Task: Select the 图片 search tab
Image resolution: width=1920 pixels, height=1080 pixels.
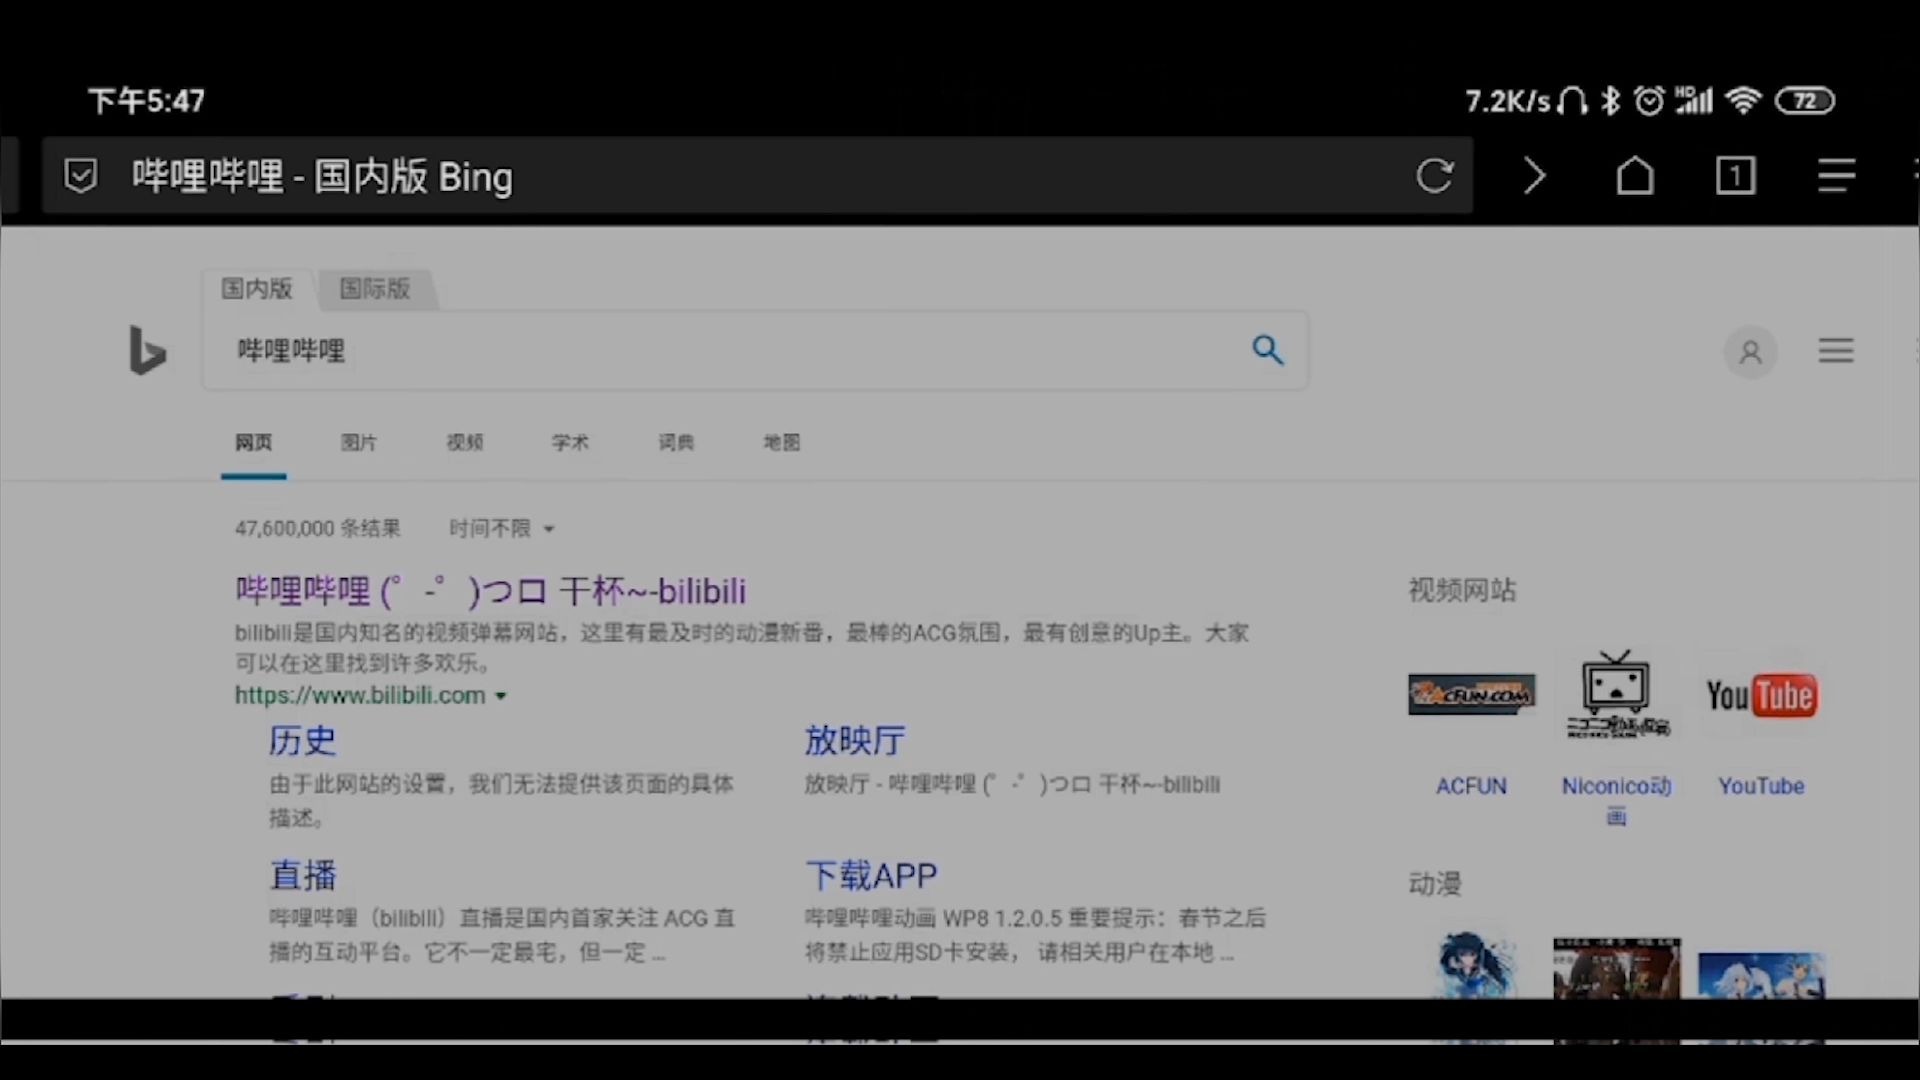Action: pyautogui.click(x=359, y=442)
